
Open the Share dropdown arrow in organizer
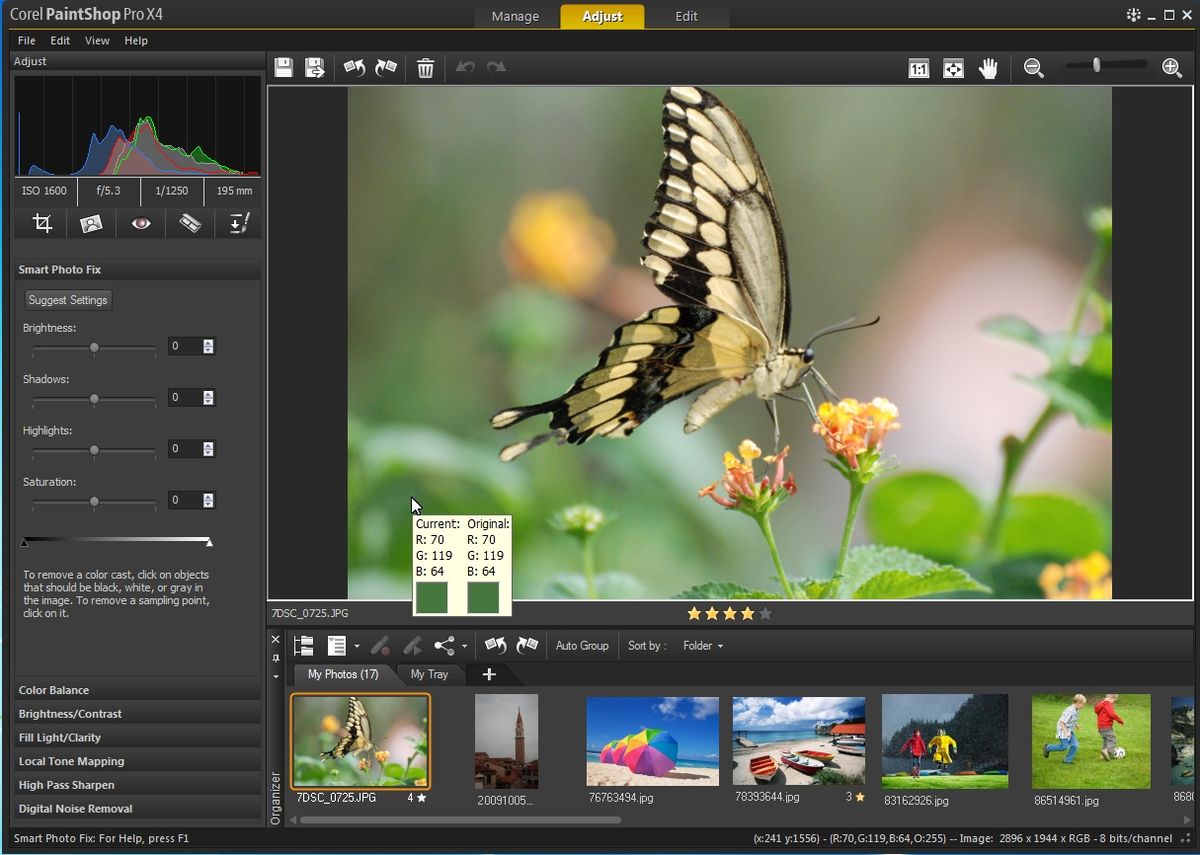pyautogui.click(x=464, y=647)
